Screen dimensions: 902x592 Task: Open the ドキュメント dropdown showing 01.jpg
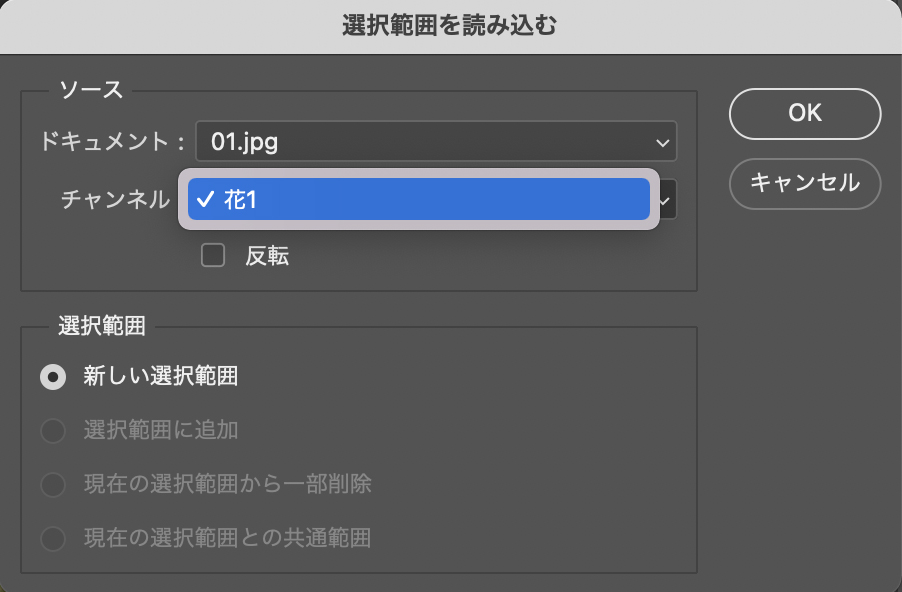[436, 141]
